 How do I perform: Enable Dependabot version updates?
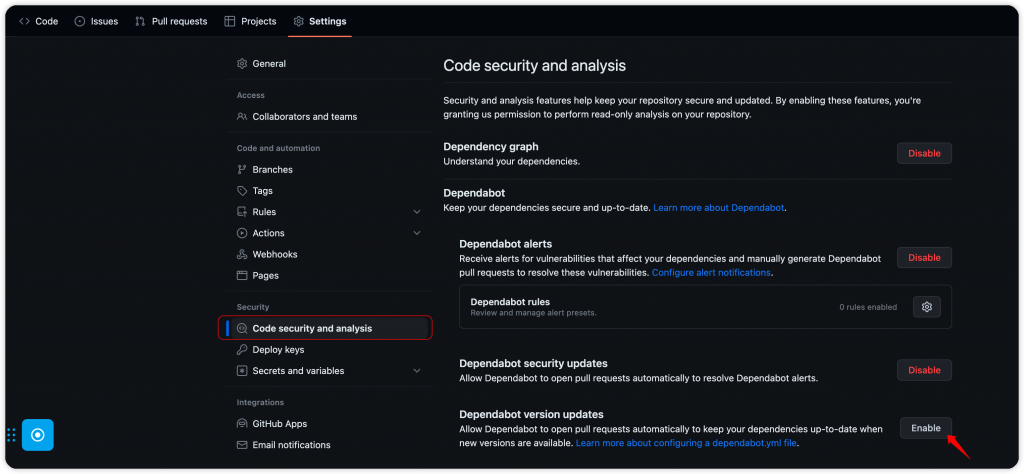tap(925, 428)
